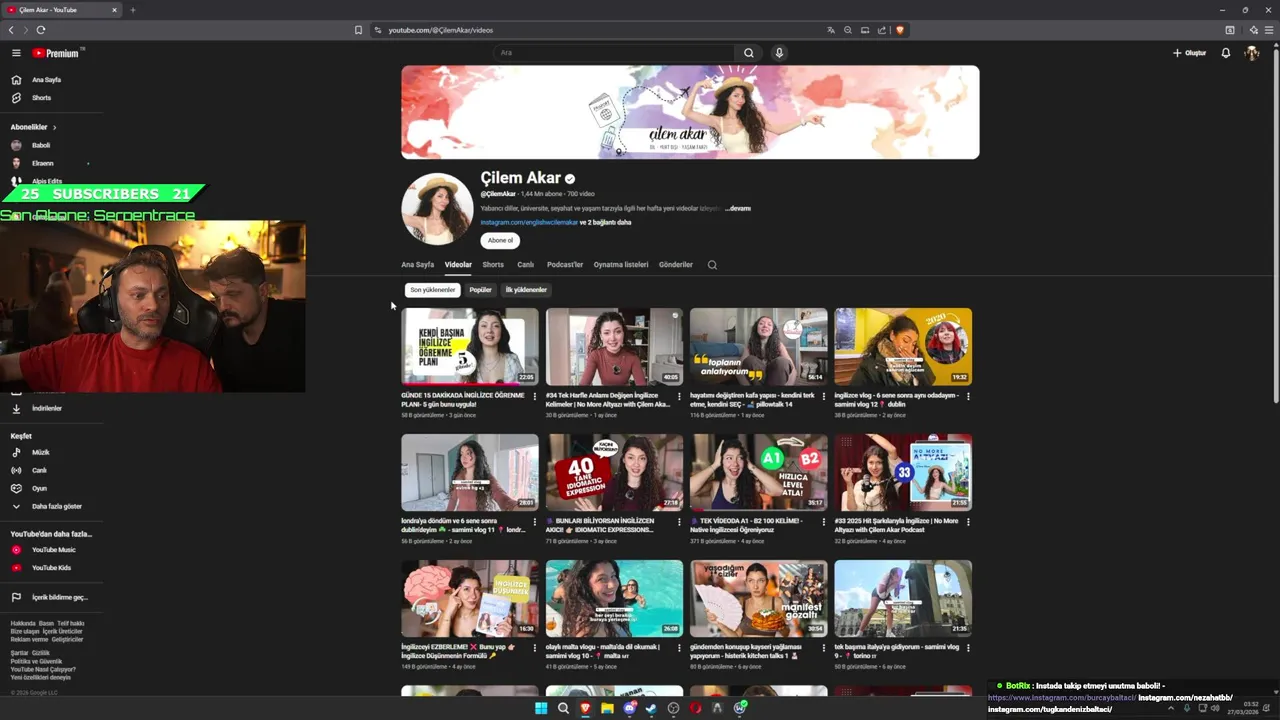Click the zoom magnifier icon in the address bar
1280x720 pixels.
click(x=848, y=30)
